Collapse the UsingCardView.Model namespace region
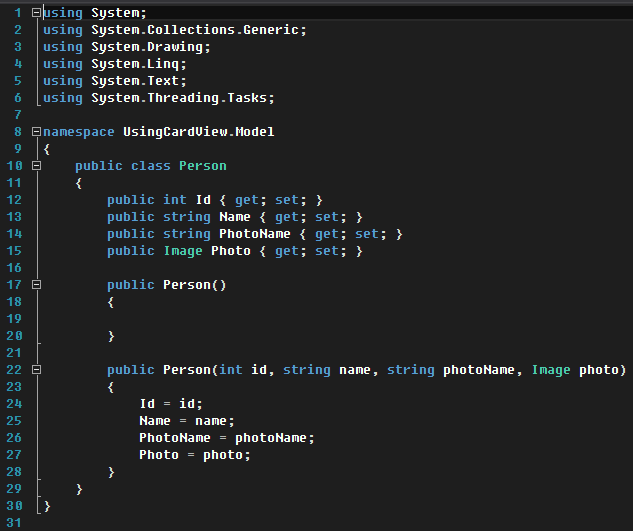Viewport: 633px width, 531px height. click(37, 132)
